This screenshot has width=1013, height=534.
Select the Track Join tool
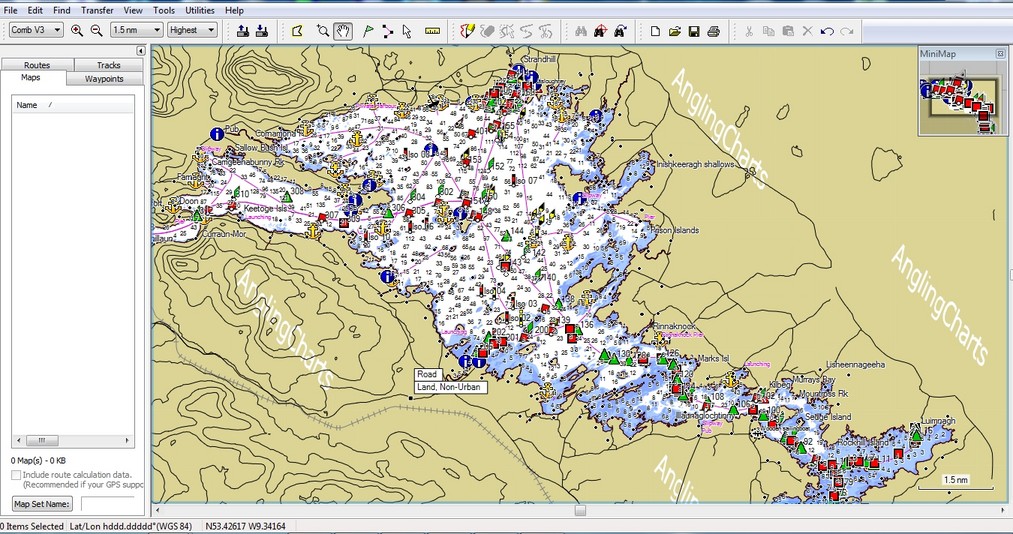[x=527, y=30]
